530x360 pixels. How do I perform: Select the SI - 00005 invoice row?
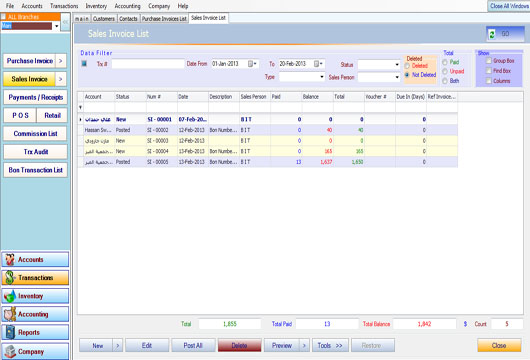pos(268,162)
